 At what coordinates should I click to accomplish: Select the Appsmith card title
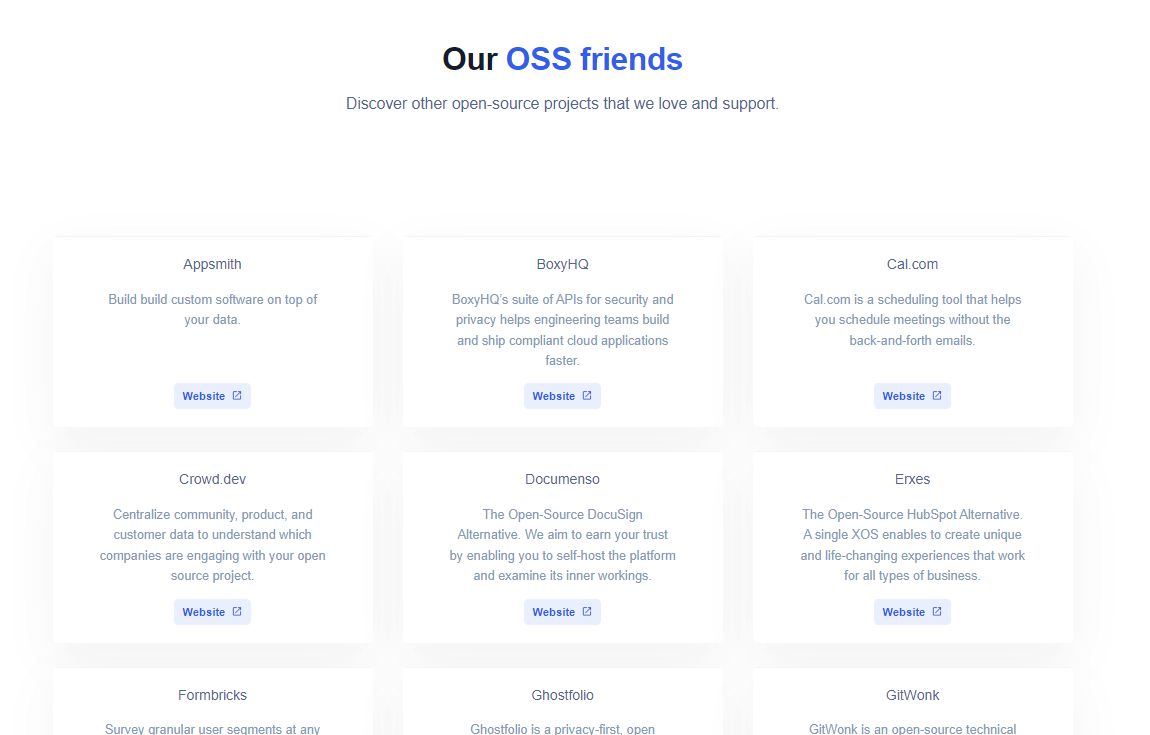tap(212, 264)
